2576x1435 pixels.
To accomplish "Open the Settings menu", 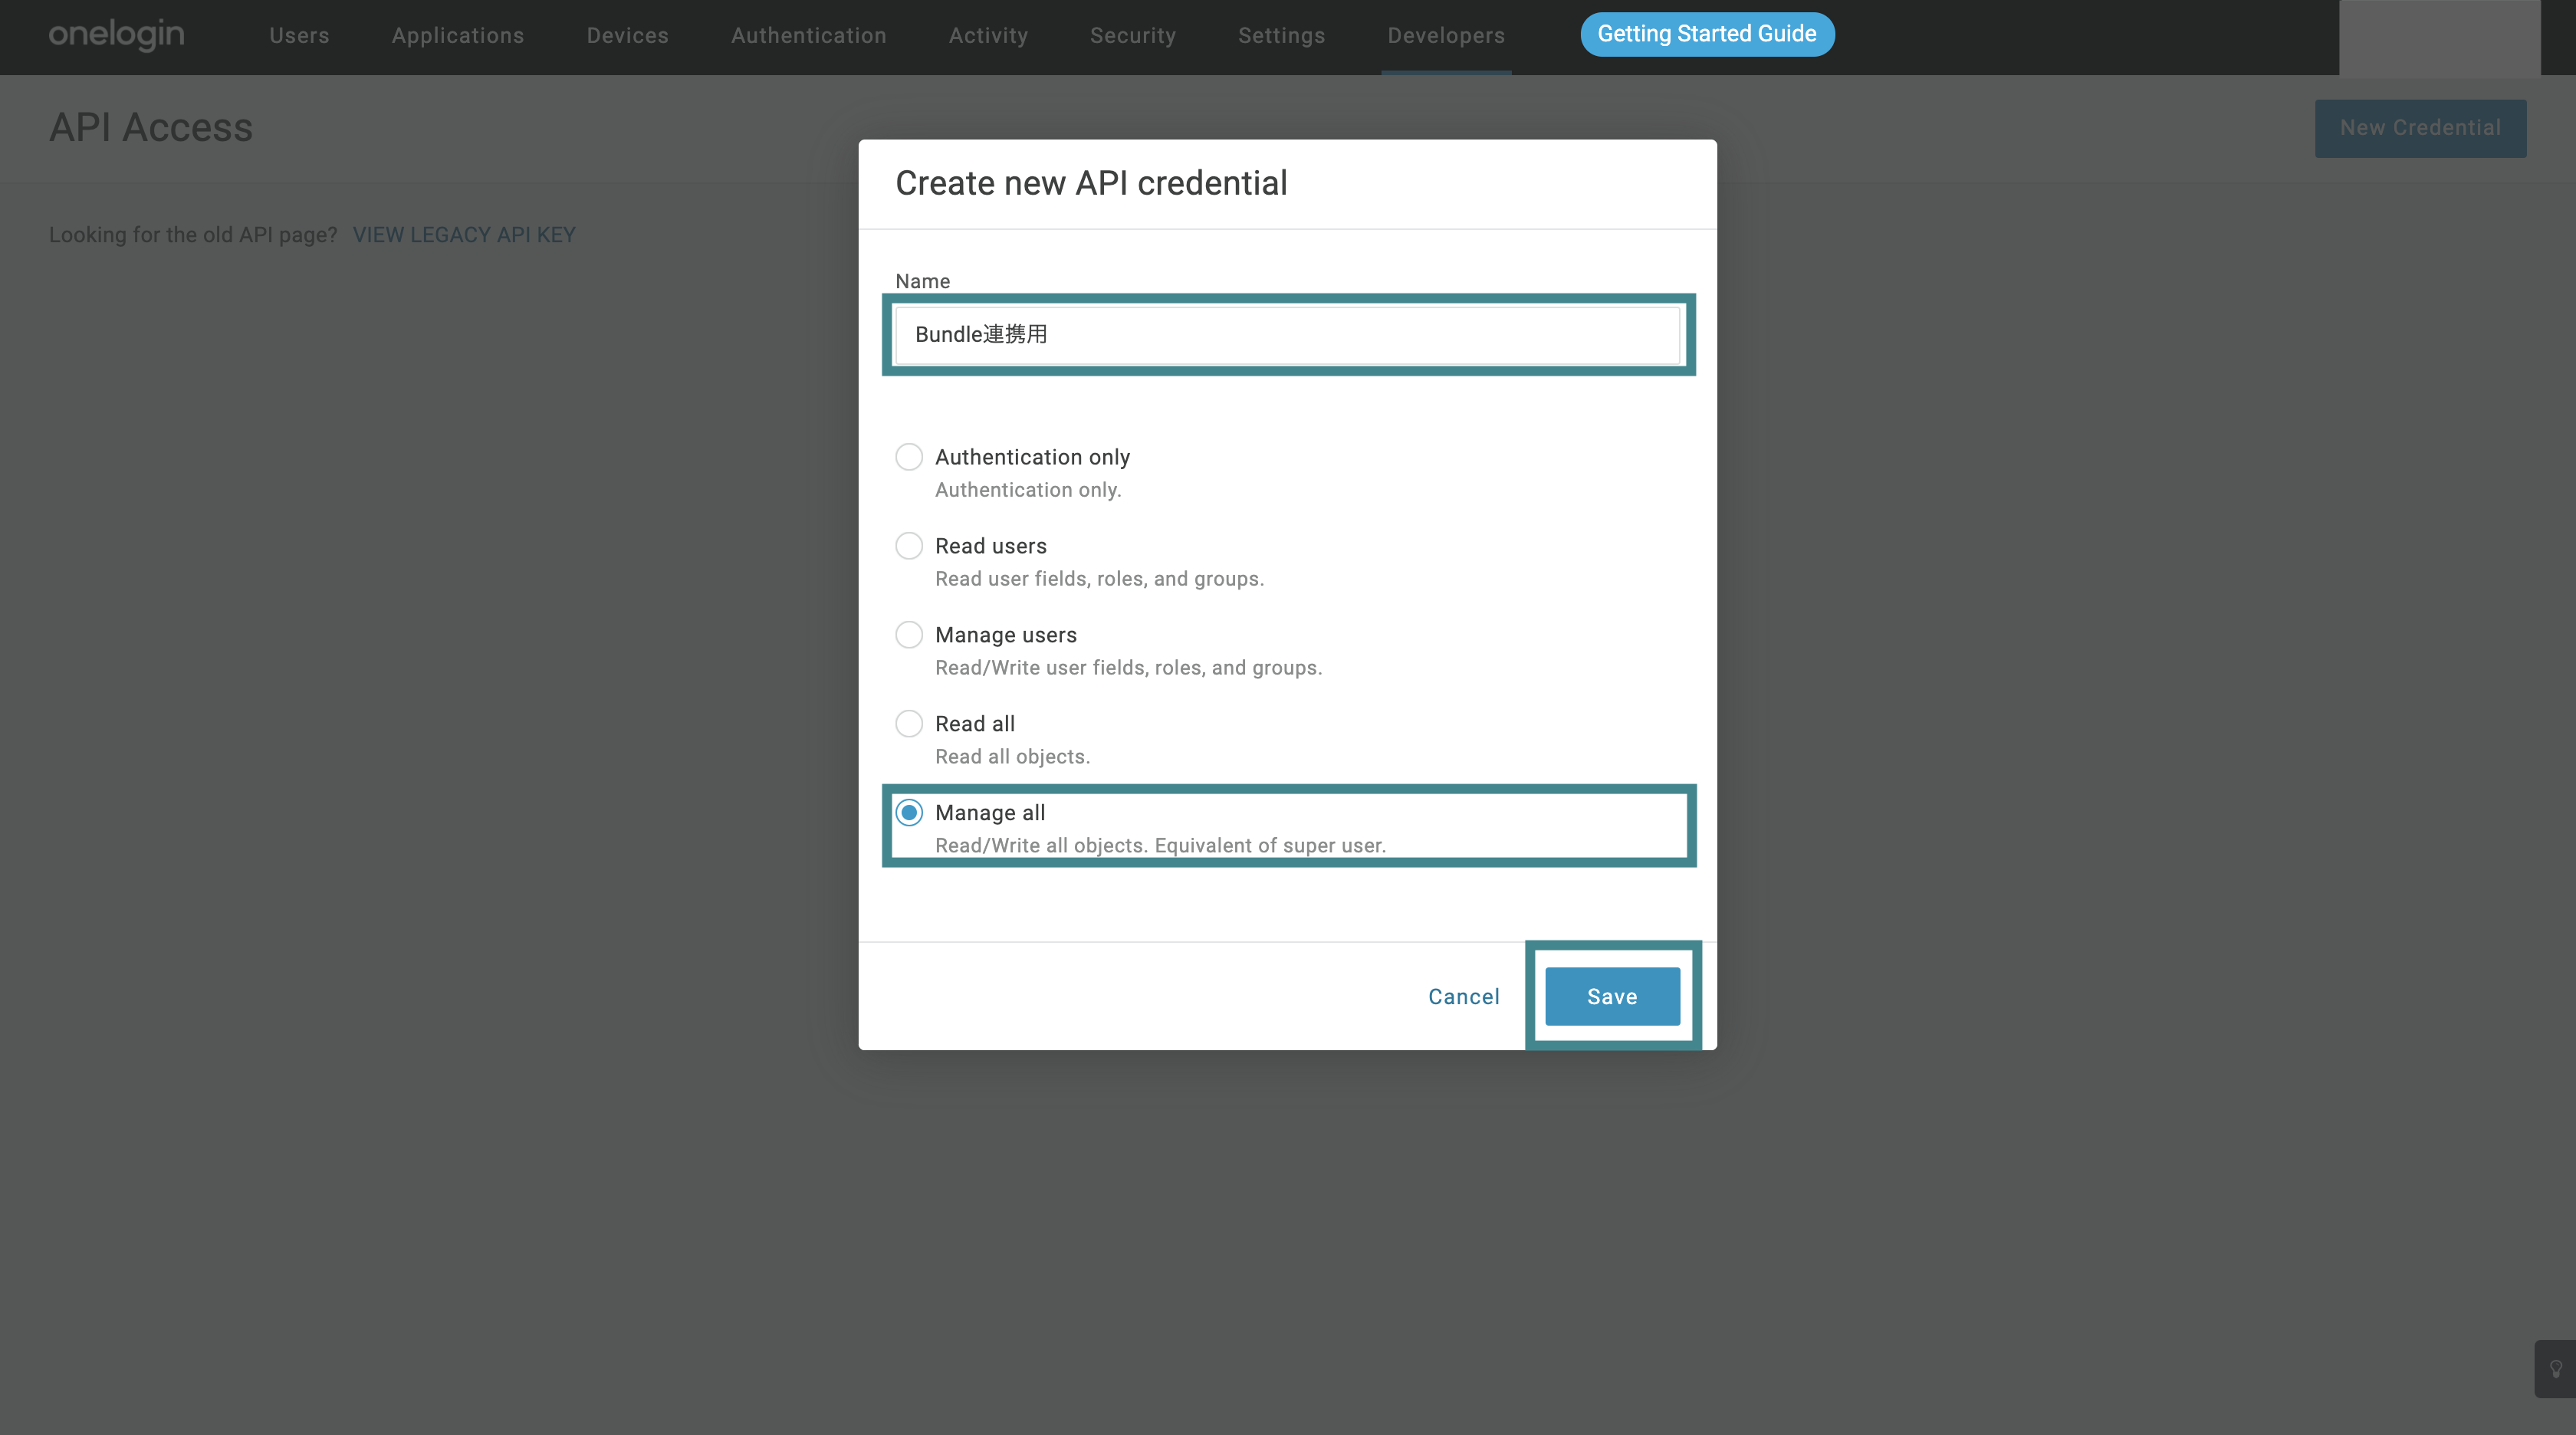I will pyautogui.click(x=1281, y=36).
